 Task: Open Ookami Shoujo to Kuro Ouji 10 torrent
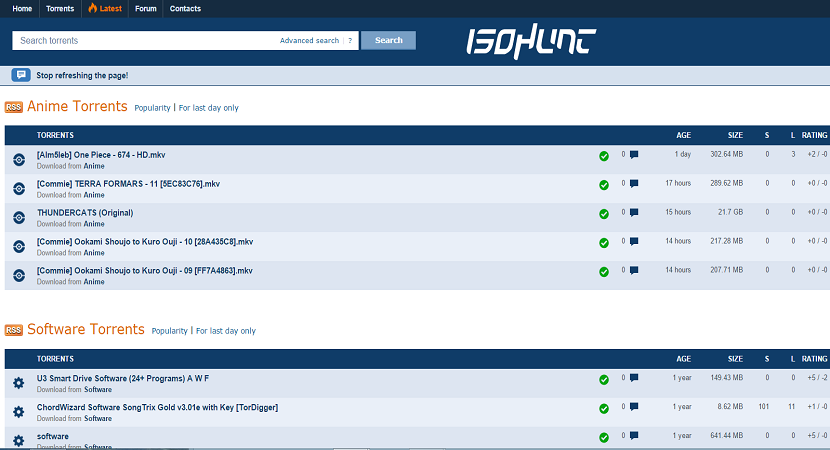145,241
